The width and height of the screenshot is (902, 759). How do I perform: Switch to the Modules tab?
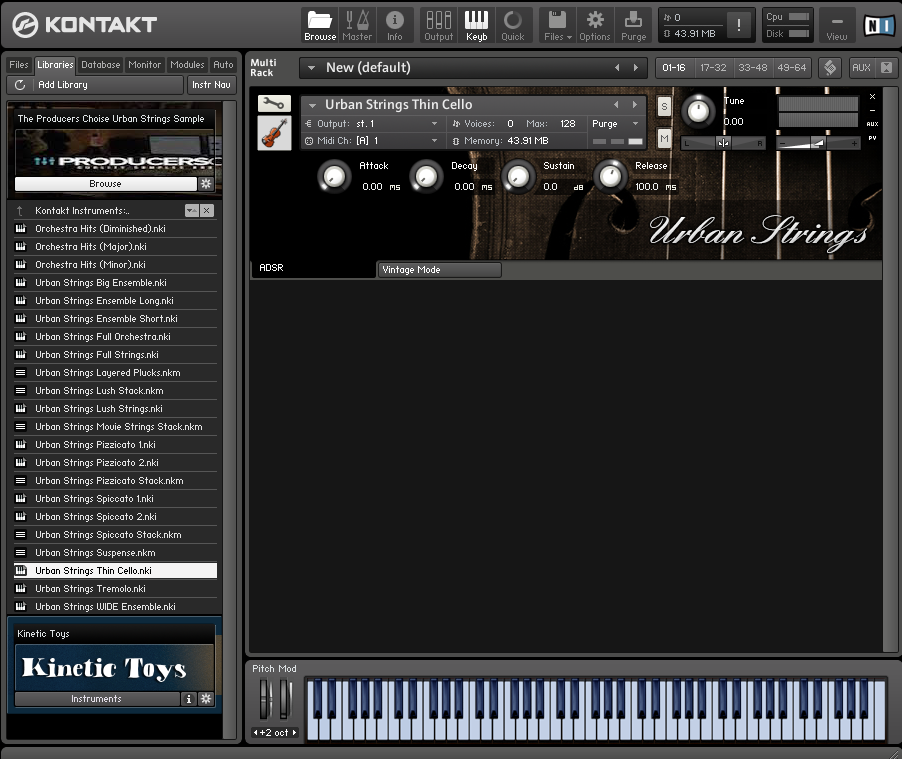[x=187, y=65]
